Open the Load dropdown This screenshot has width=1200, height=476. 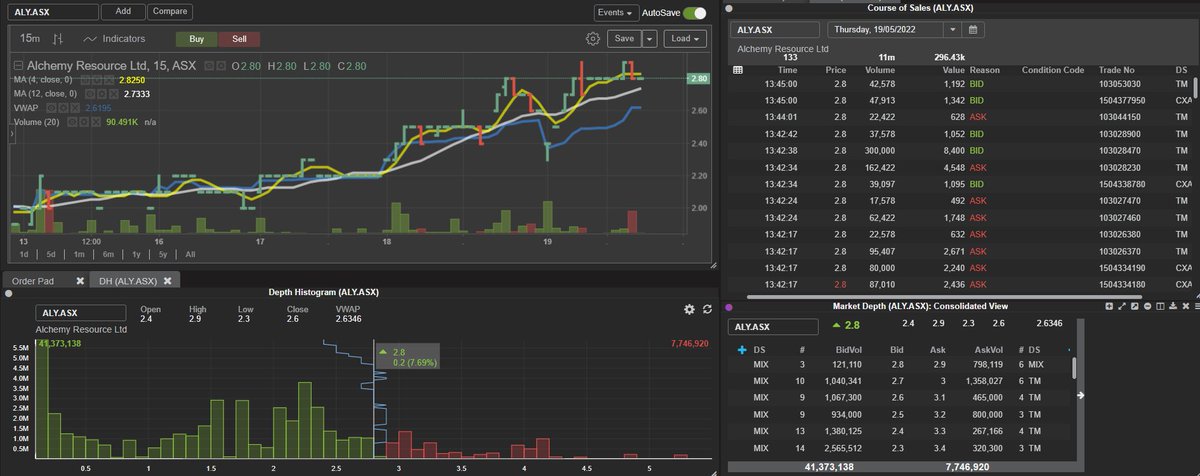click(684, 38)
